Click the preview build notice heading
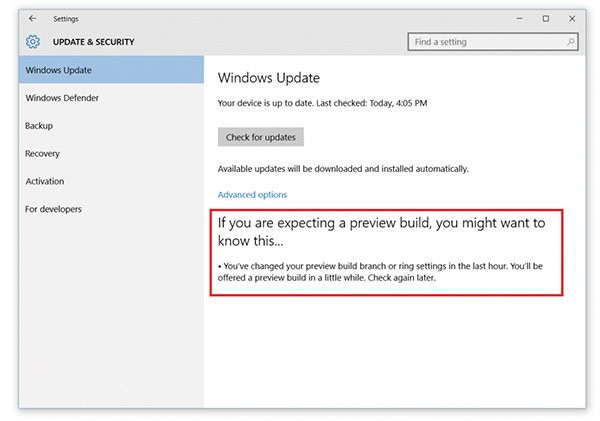This screenshot has width=600, height=421. pyautogui.click(x=381, y=232)
